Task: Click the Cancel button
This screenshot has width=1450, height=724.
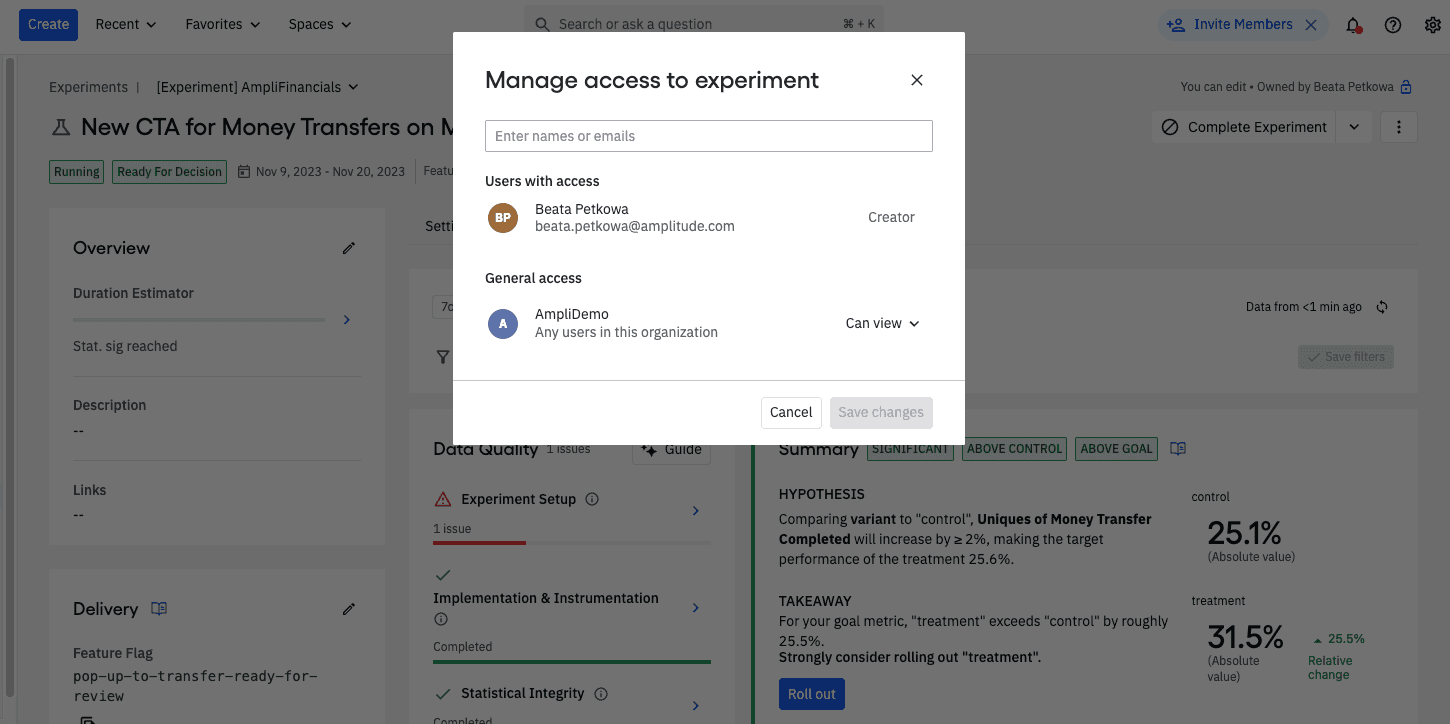Action: 790,412
